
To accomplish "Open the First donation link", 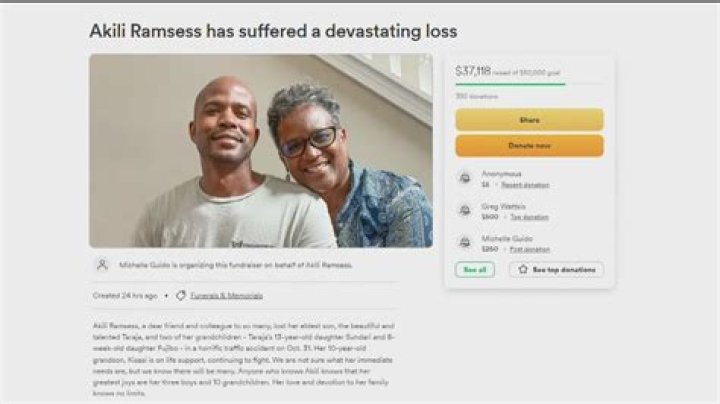I will point(529,249).
